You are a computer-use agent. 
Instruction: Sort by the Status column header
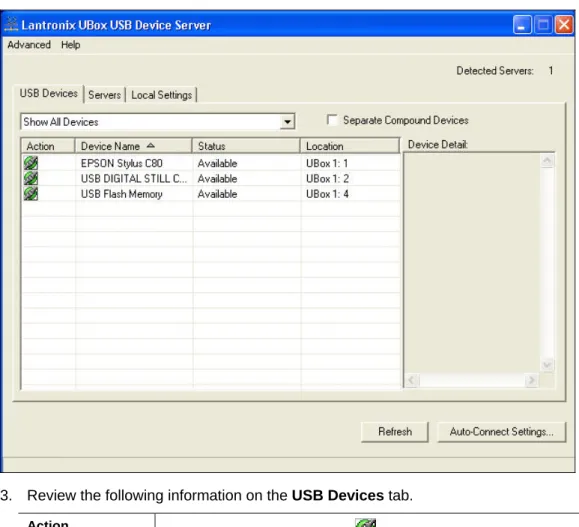[x=246, y=146]
